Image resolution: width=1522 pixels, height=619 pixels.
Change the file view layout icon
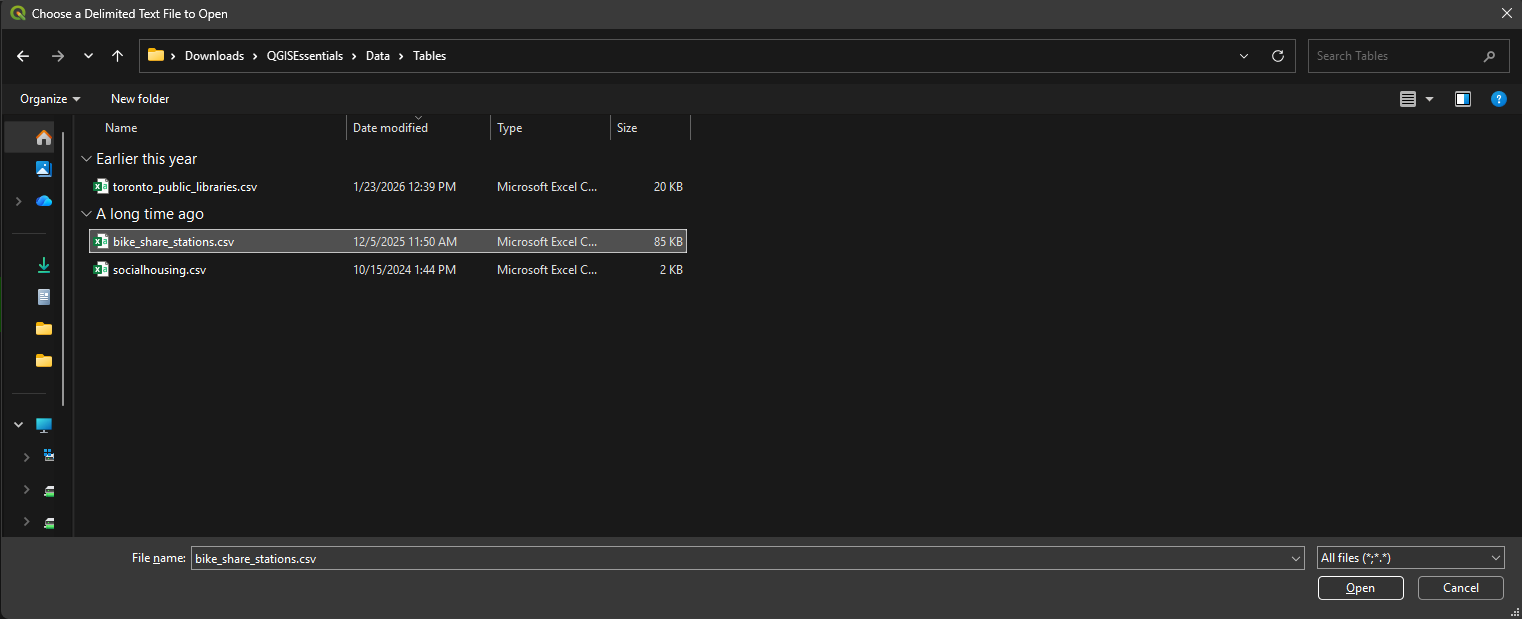(1408, 99)
